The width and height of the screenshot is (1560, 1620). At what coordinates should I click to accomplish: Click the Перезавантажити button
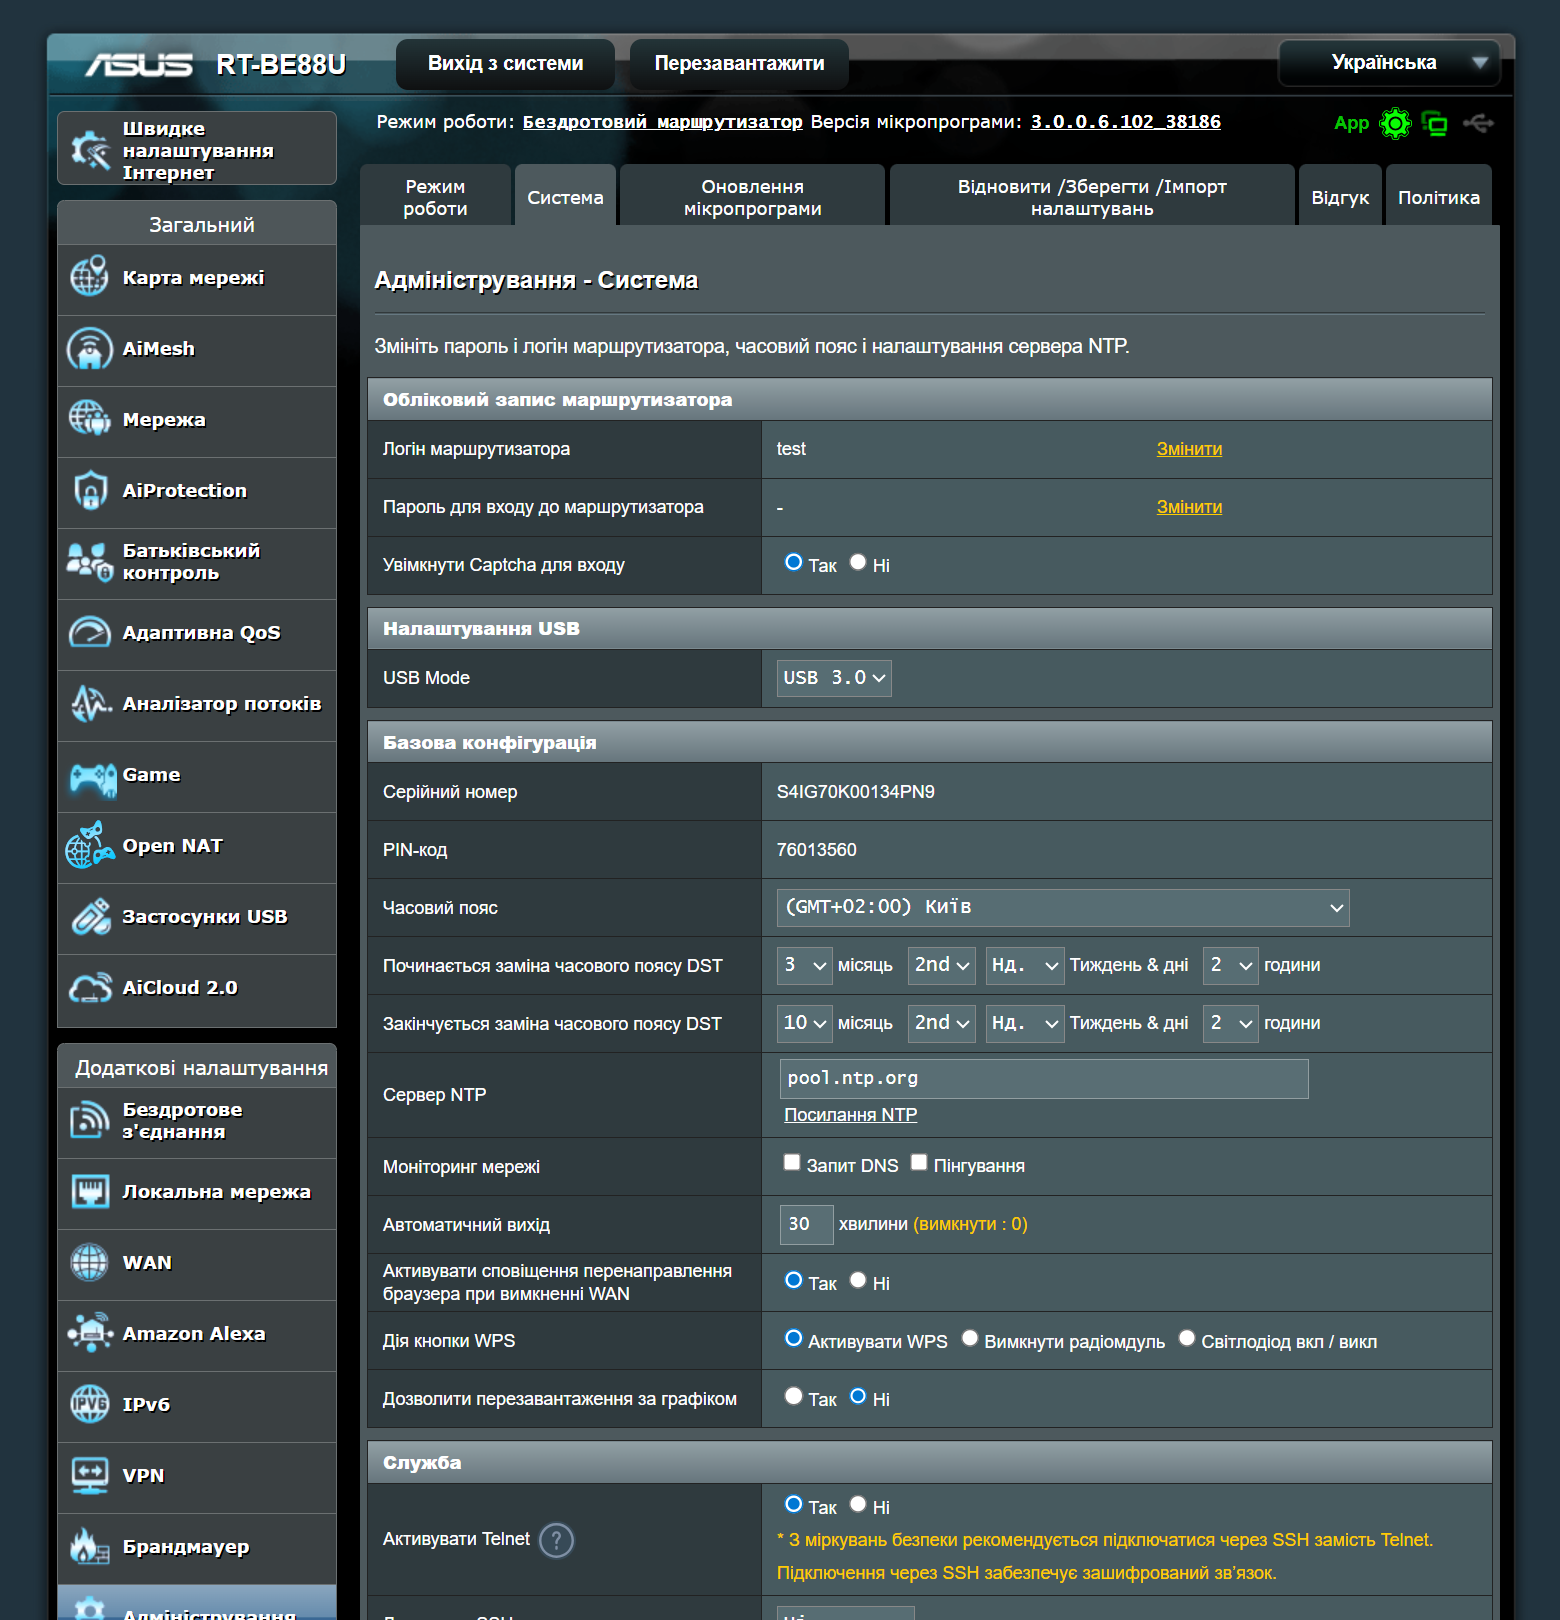coord(739,64)
